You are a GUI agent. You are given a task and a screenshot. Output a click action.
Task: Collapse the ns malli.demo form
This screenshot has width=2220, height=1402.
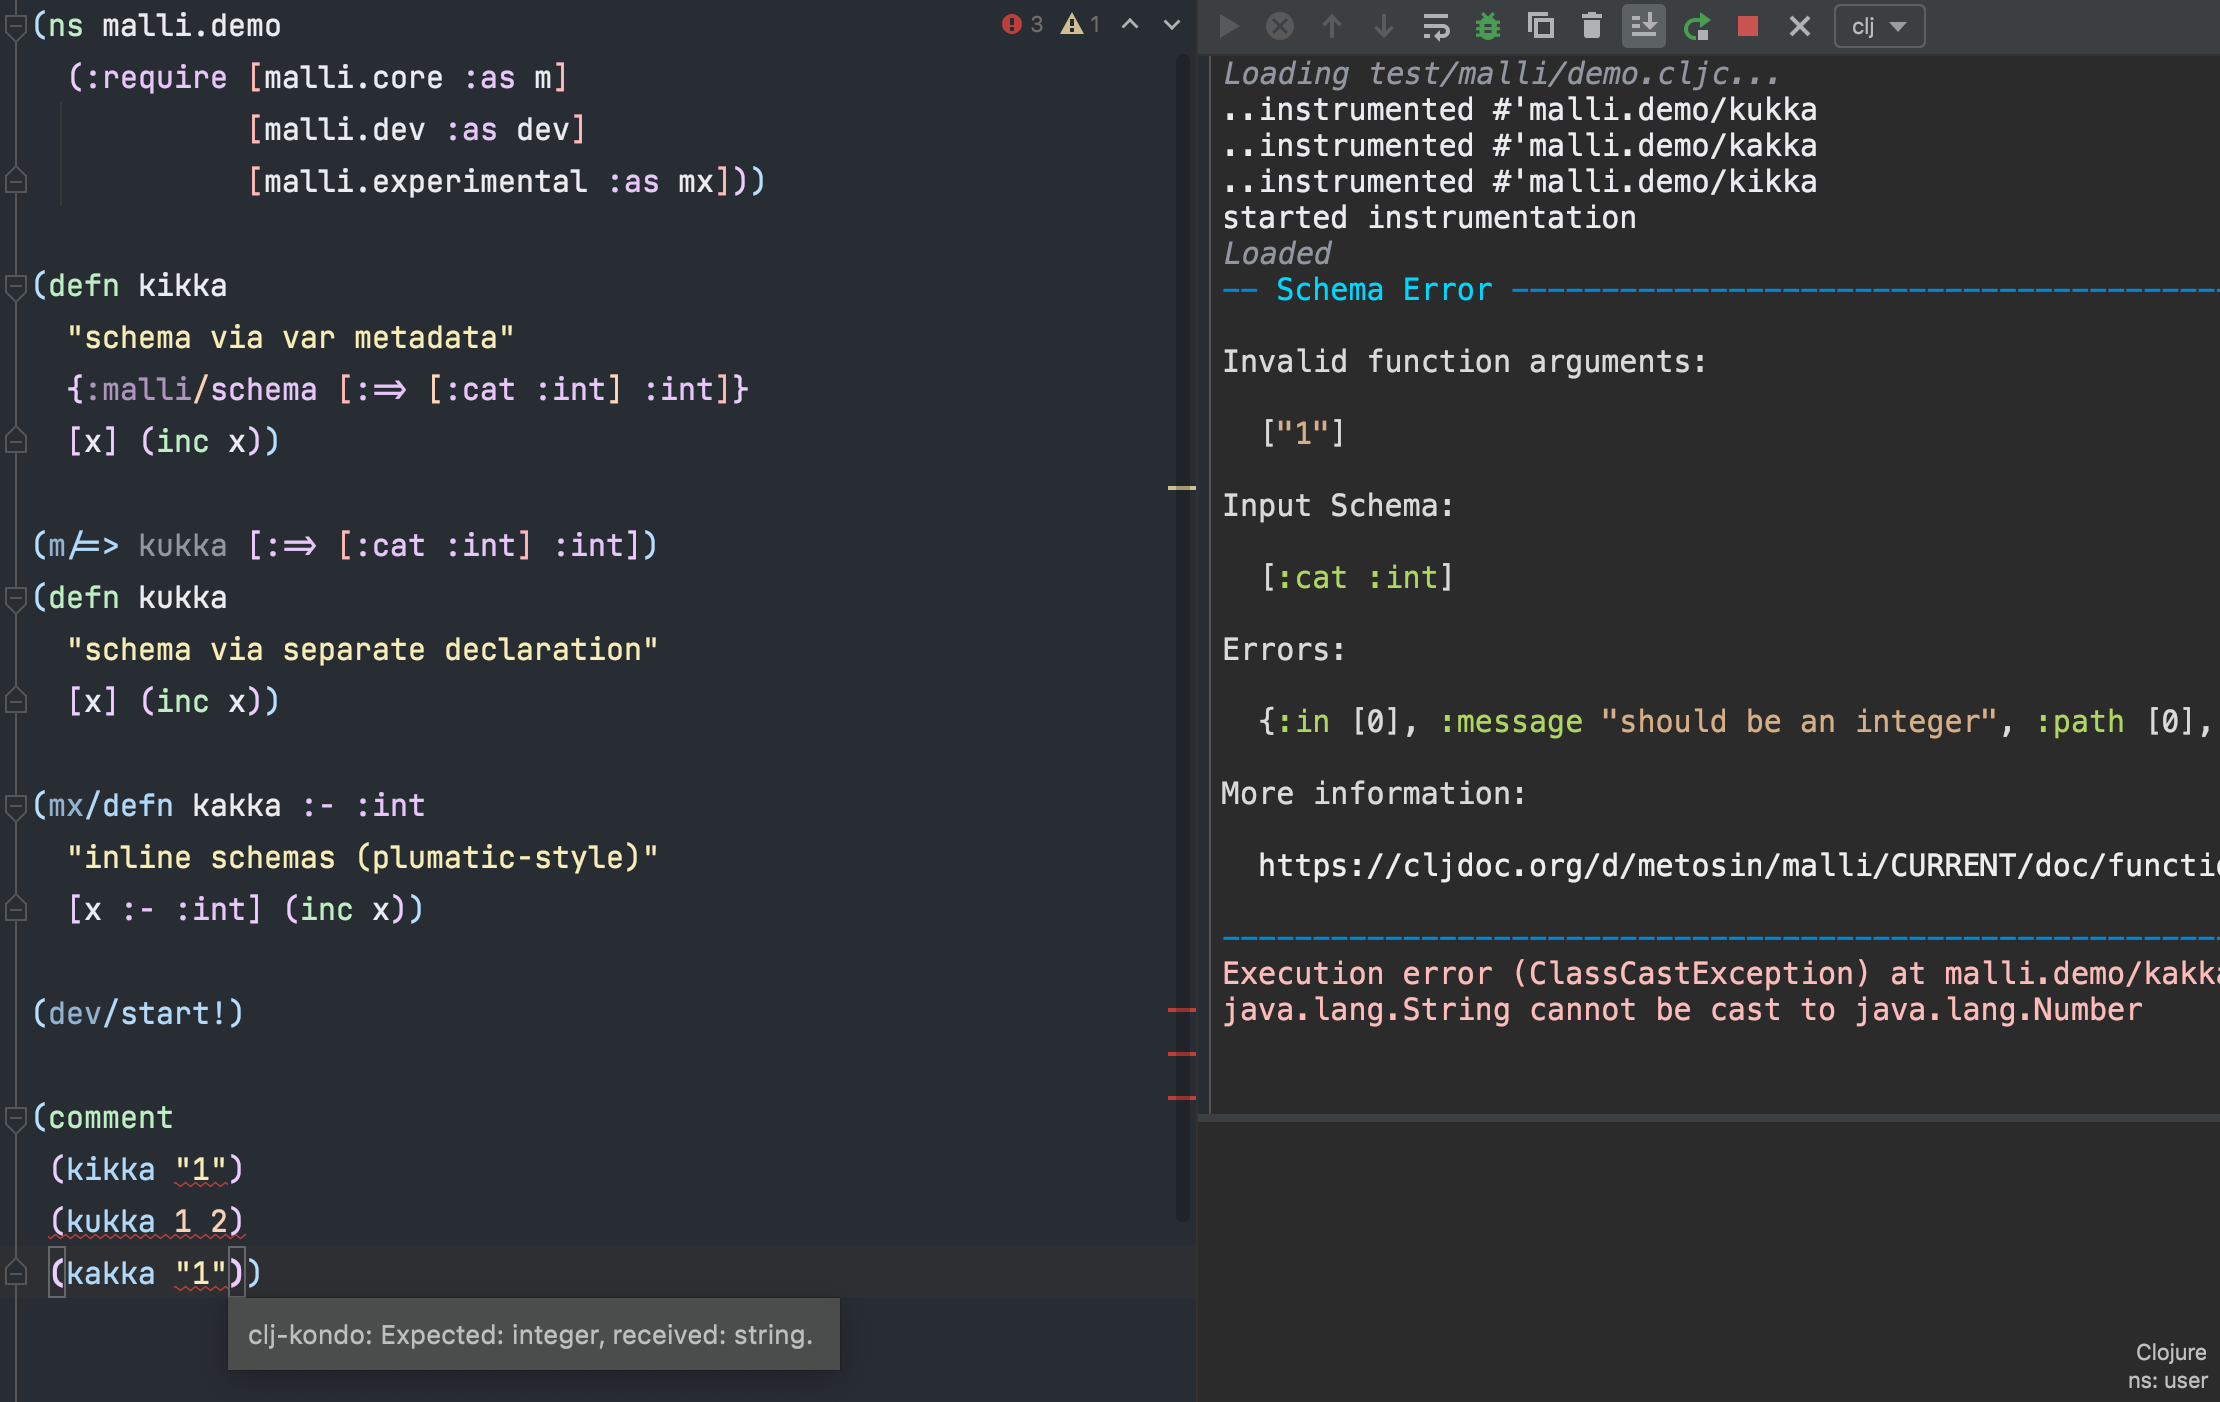click(x=15, y=27)
